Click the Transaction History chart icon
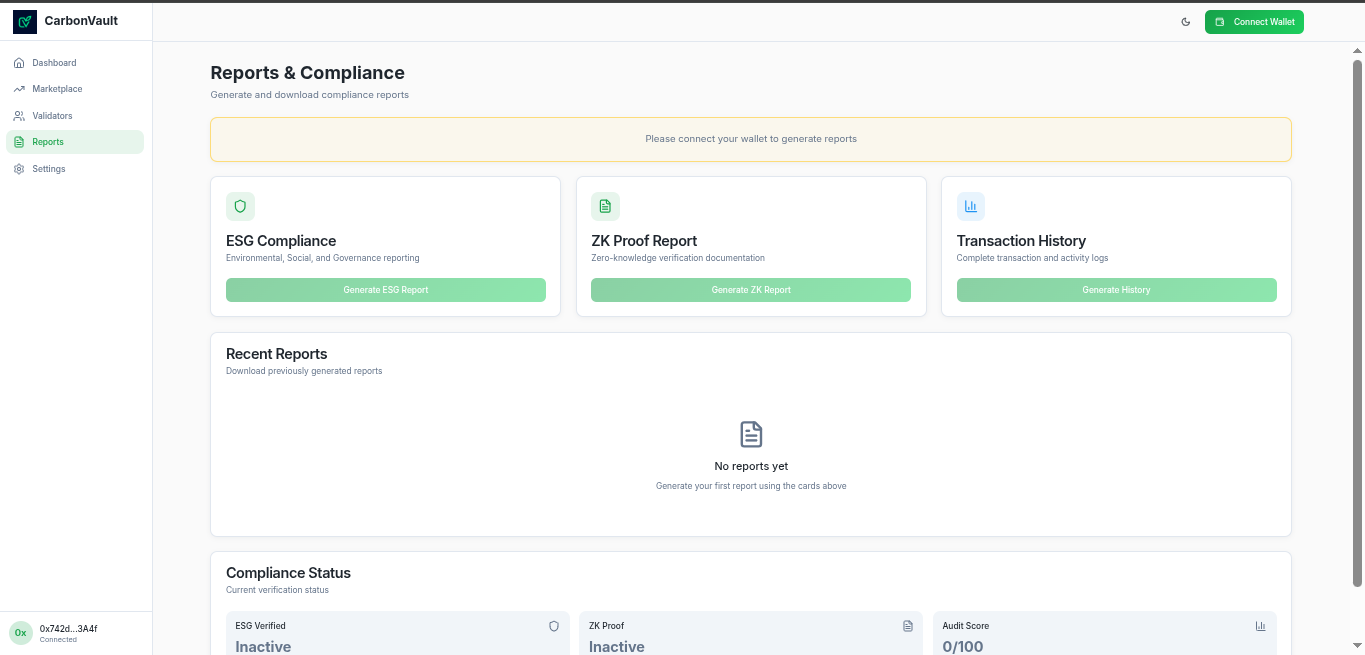The height and width of the screenshot is (655, 1365). pos(970,207)
